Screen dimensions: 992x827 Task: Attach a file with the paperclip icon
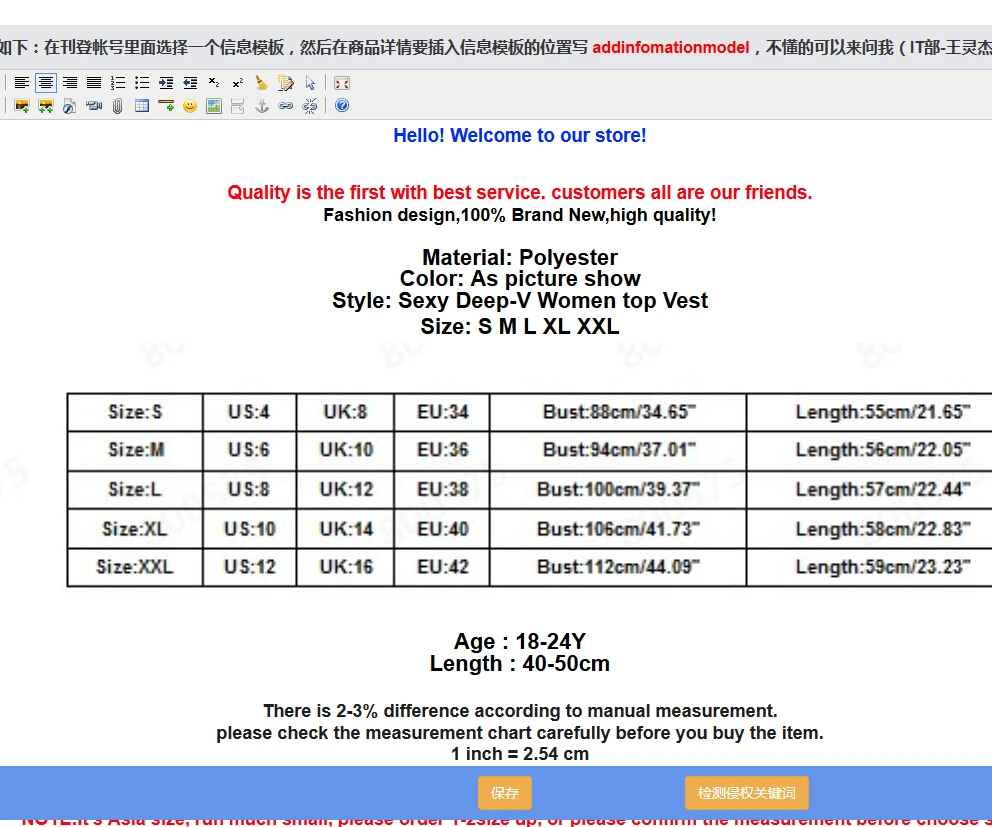point(118,106)
